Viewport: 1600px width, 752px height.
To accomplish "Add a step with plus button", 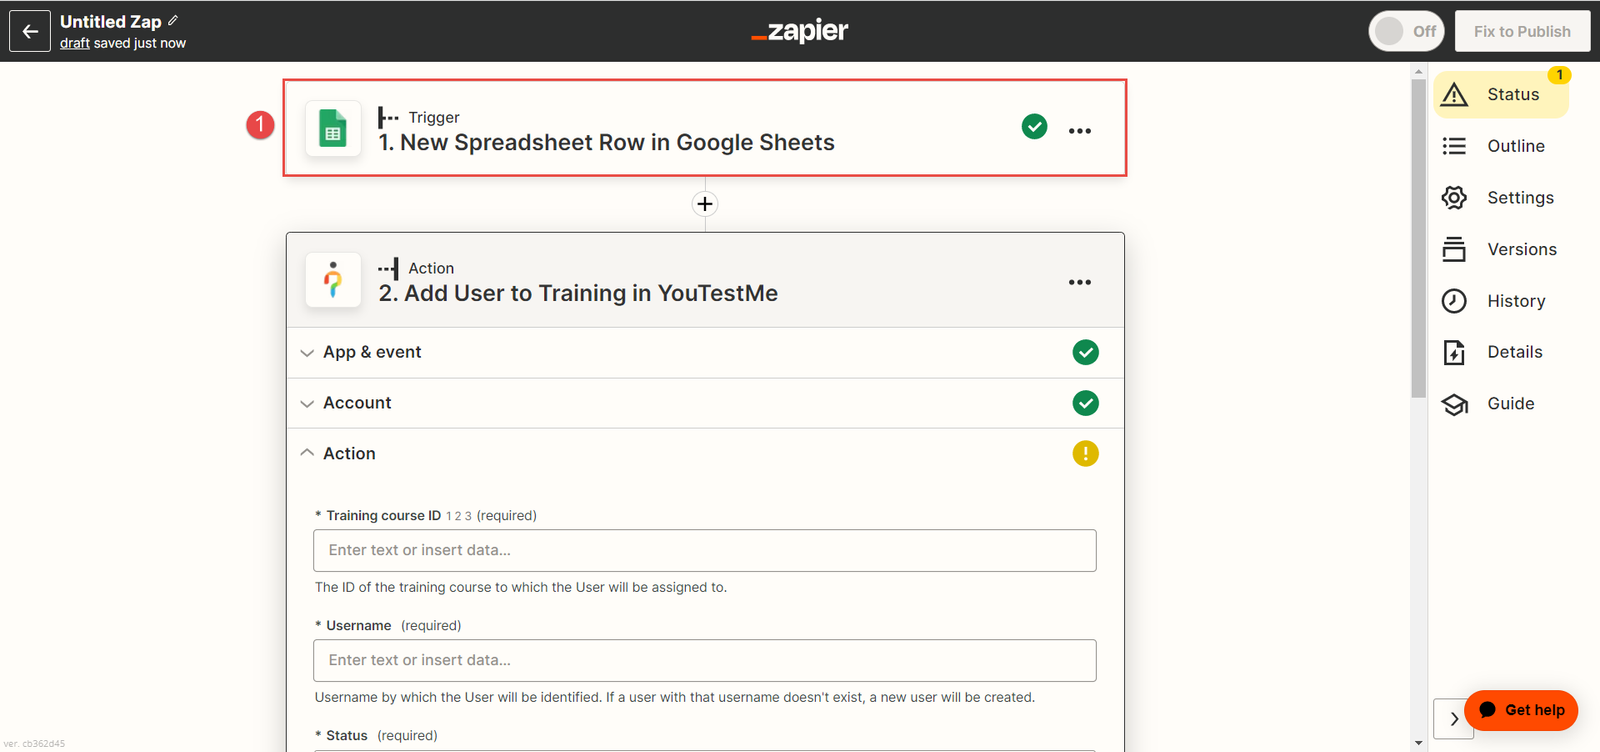I will click(705, 204).
